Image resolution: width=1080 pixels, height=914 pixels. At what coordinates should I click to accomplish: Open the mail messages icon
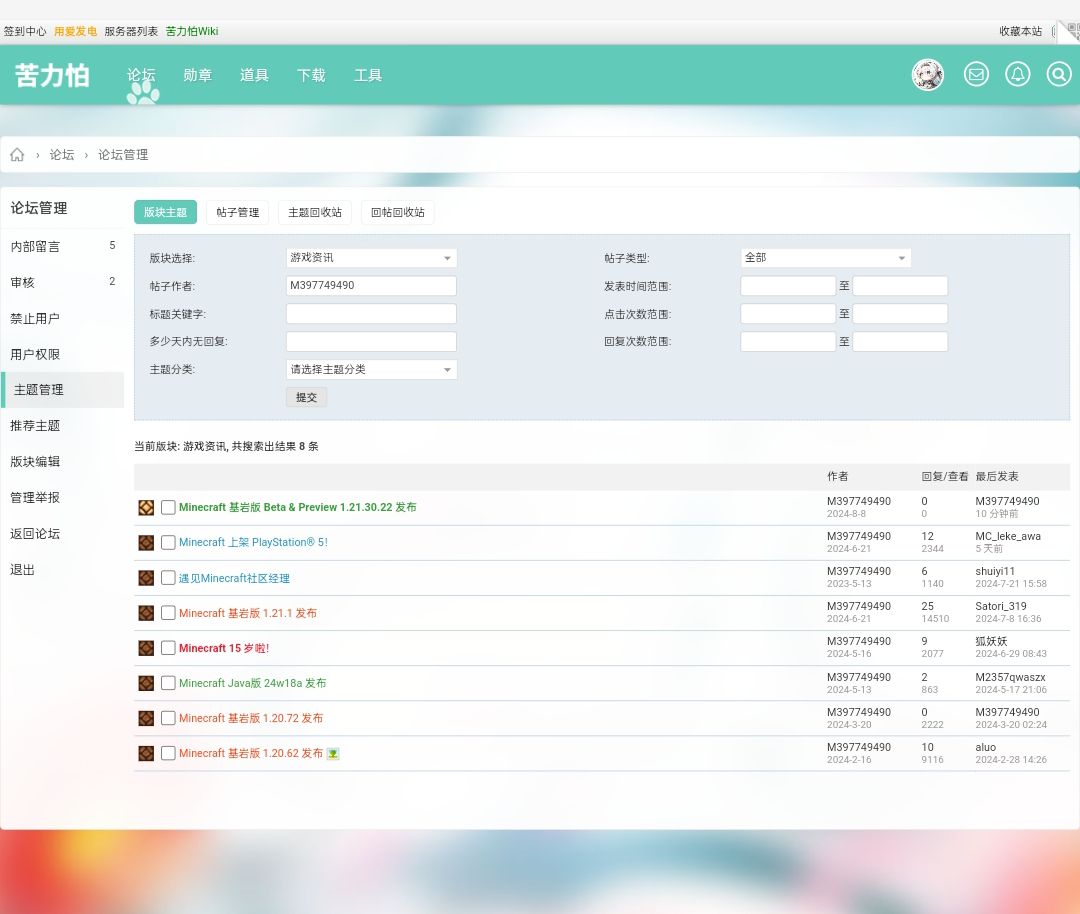(976, 74)
